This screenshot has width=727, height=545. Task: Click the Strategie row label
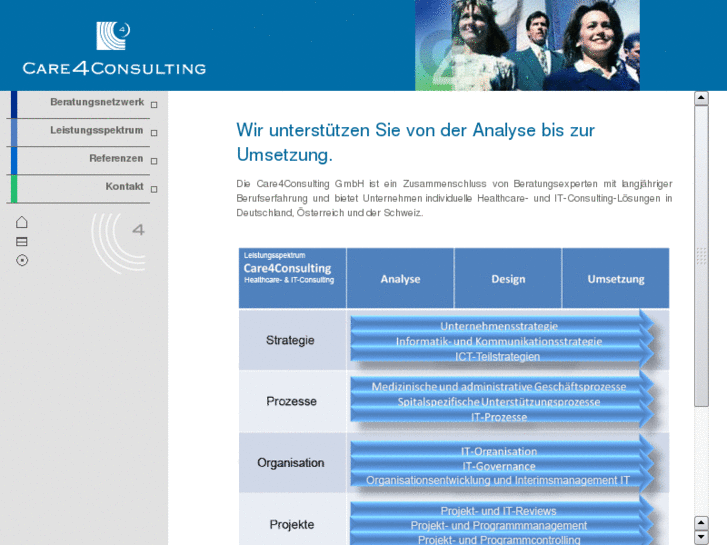pos(290,340)
